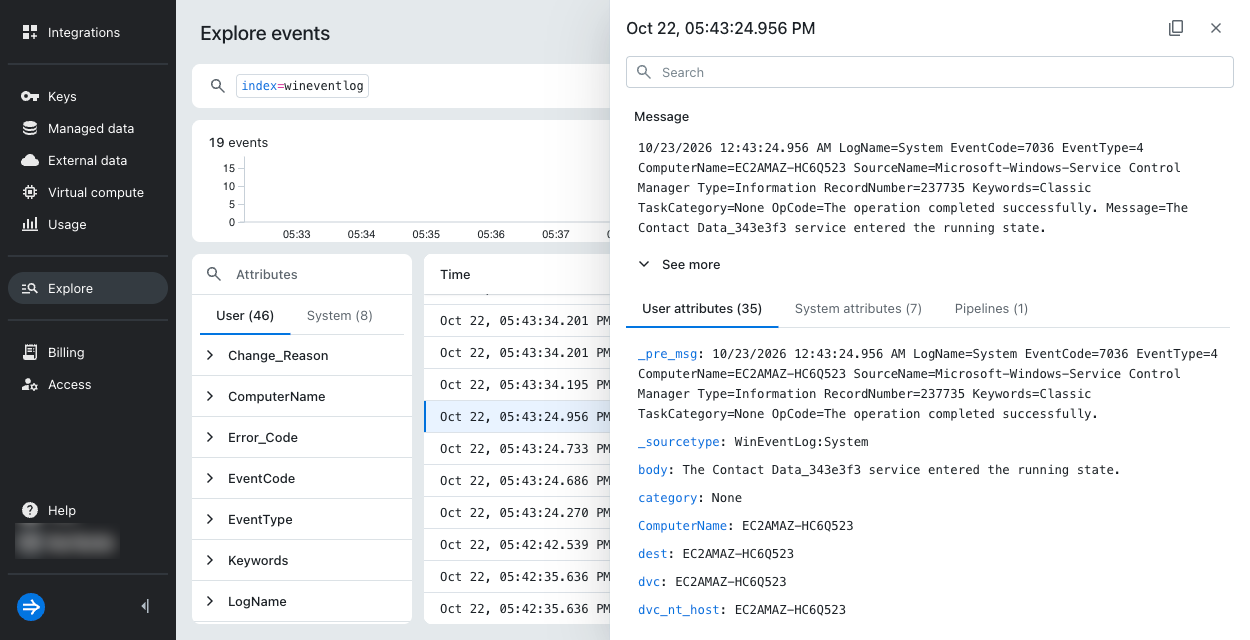Click the Attributes search field
Viewport: 1250px width, 640px height.
point(302,274)
